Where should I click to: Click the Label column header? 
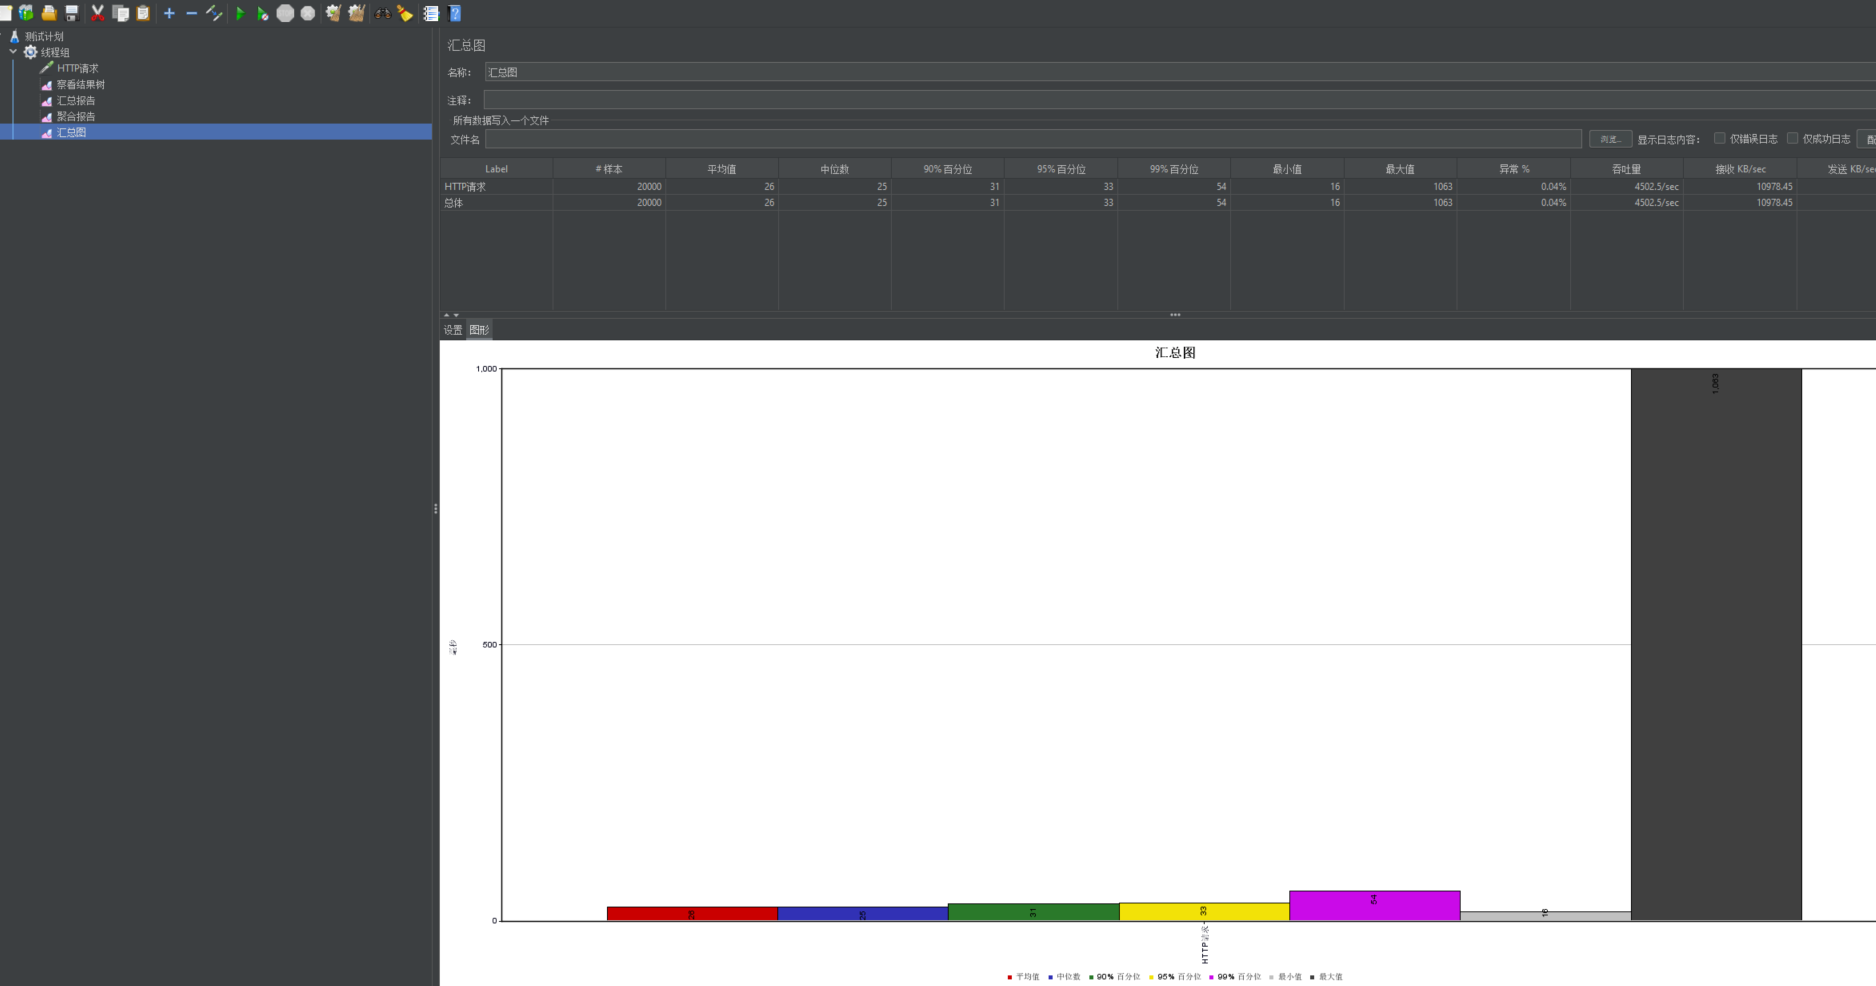pos(496,169)
